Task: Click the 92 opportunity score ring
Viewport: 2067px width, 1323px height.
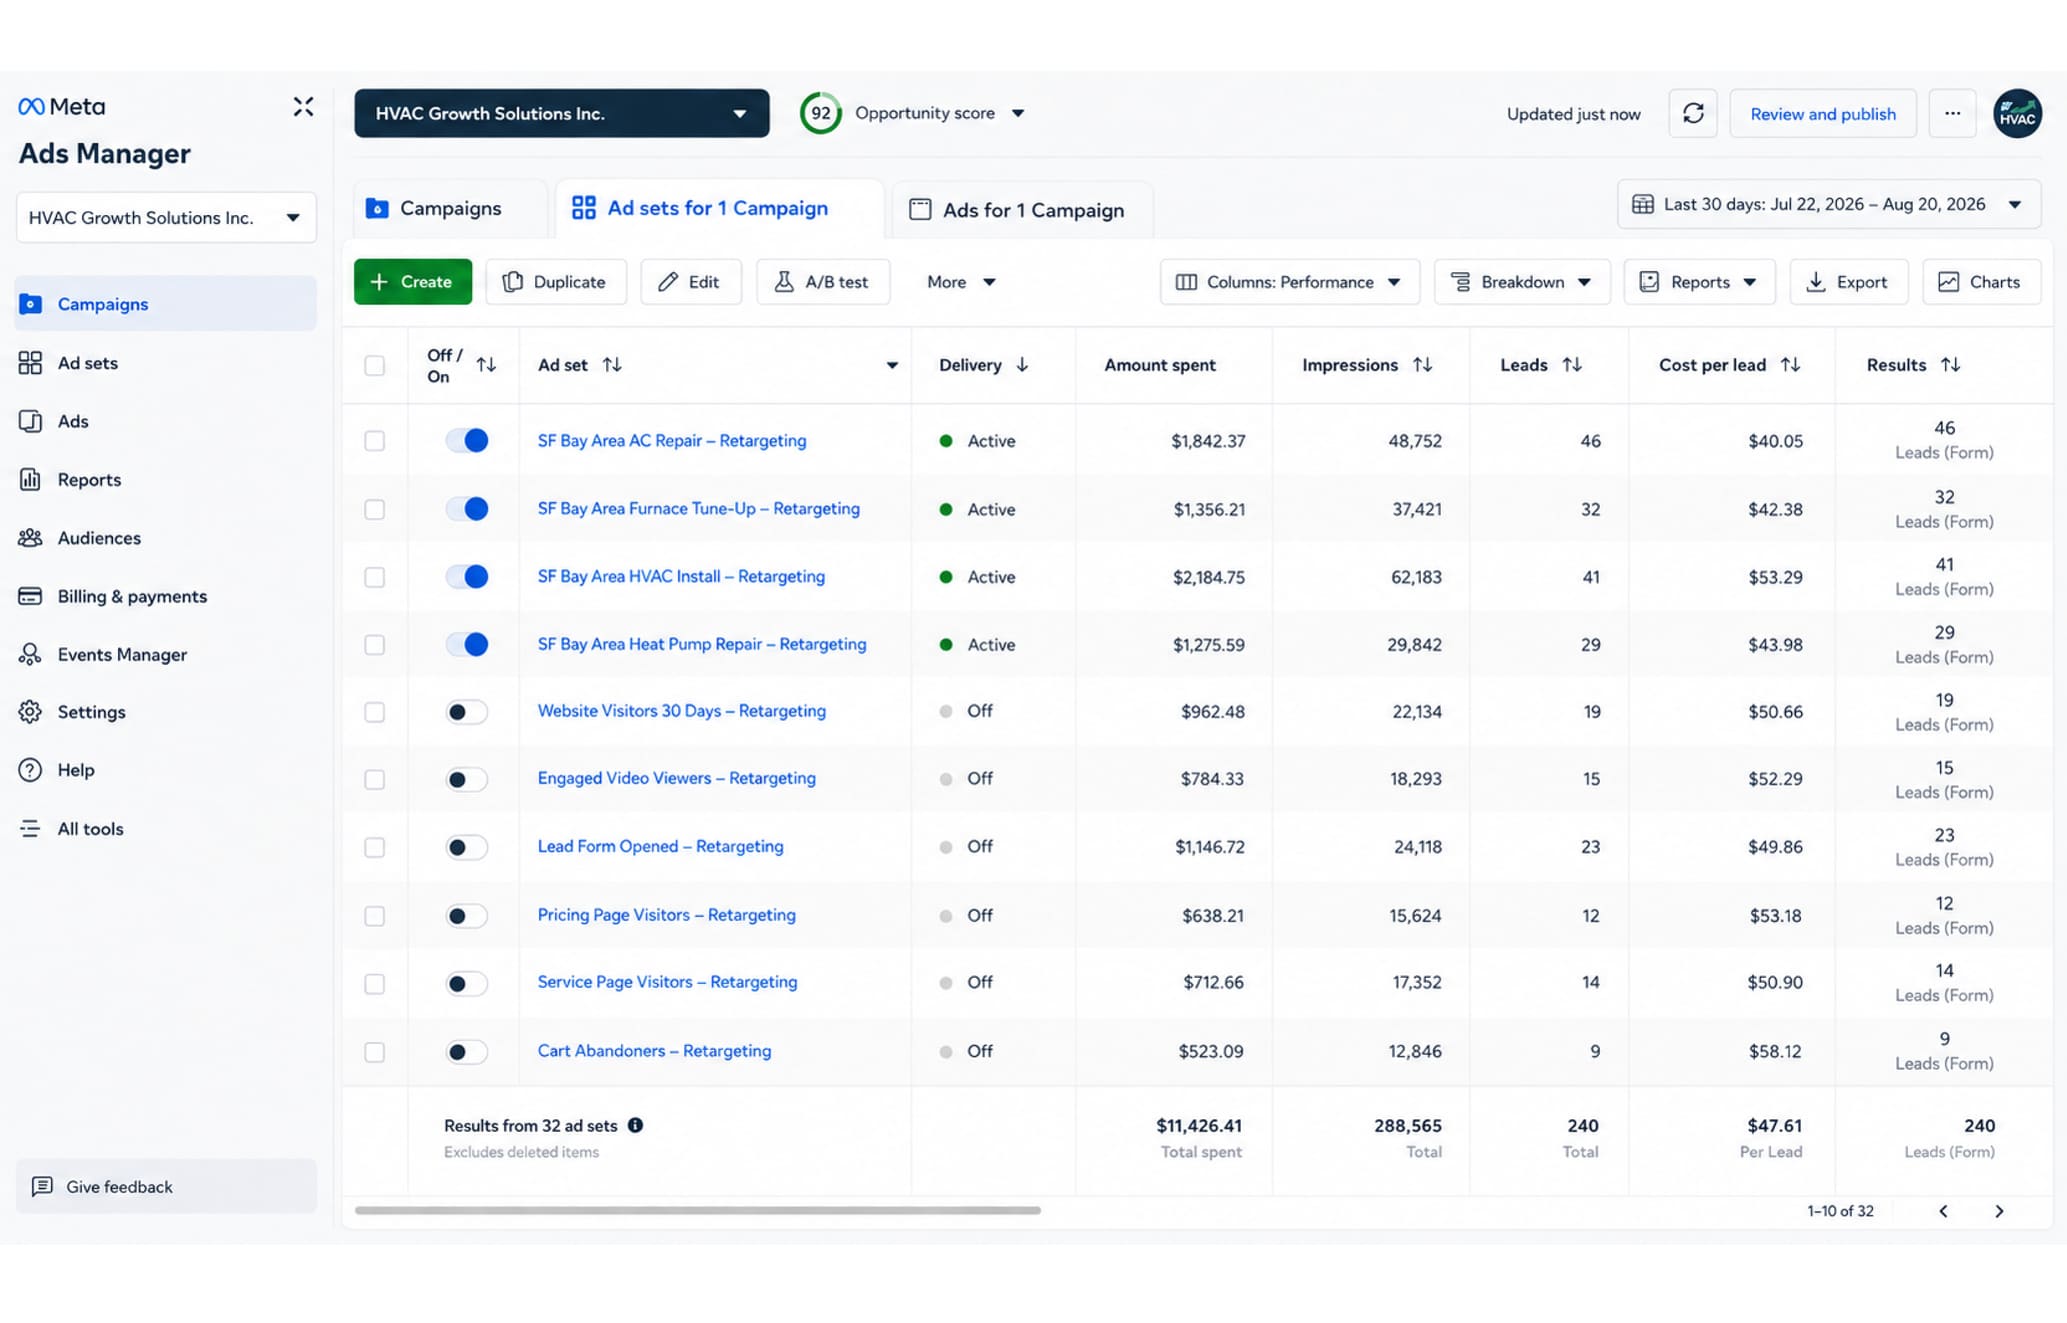Action: (820, 113)
